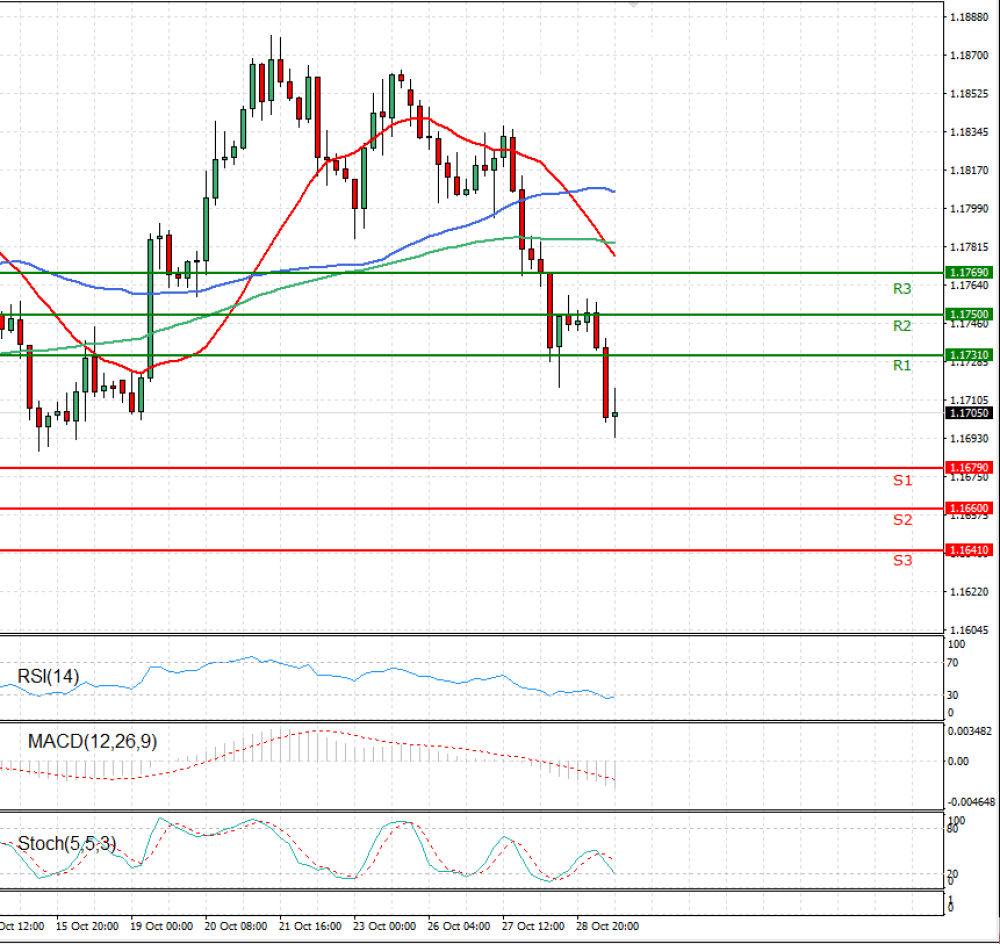This screenshot has height=944, width=1000.
Task: Click the 1.16600 red price tag
Action: (969, 508)
